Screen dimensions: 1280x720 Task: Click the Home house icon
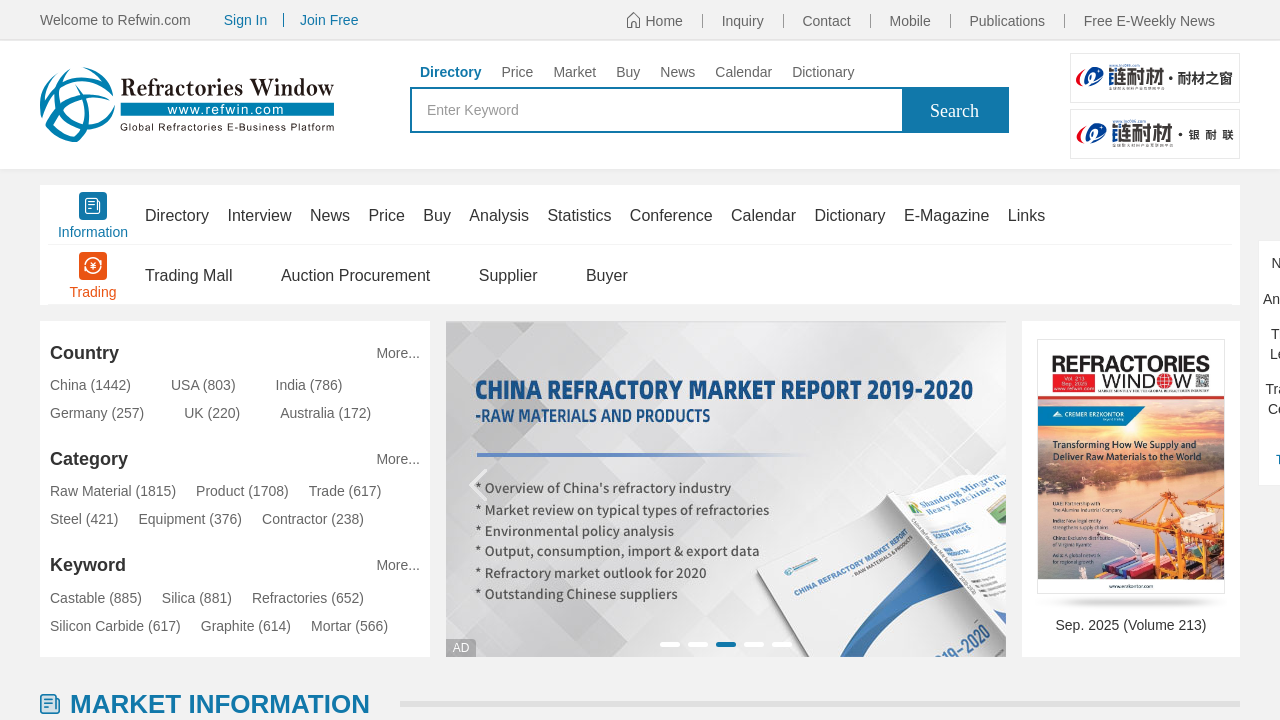coord(633,20)
